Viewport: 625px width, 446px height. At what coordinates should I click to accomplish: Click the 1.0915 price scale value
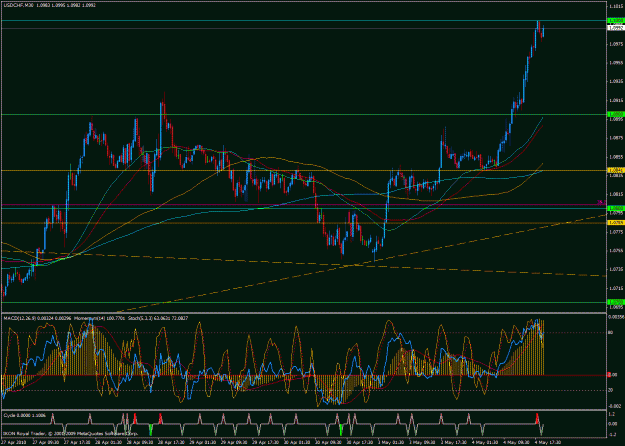(615, 100)
